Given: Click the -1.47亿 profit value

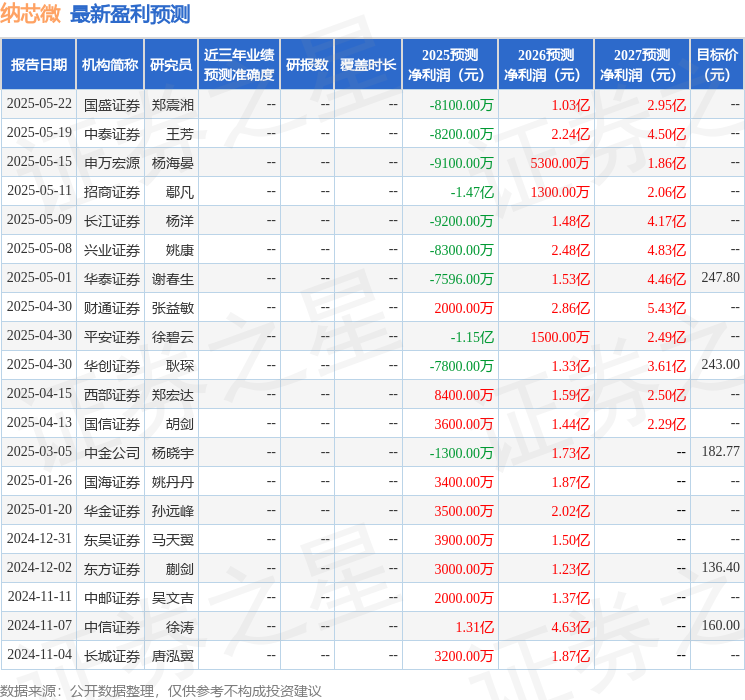Looking at the screenshot, I should point(472,192).
